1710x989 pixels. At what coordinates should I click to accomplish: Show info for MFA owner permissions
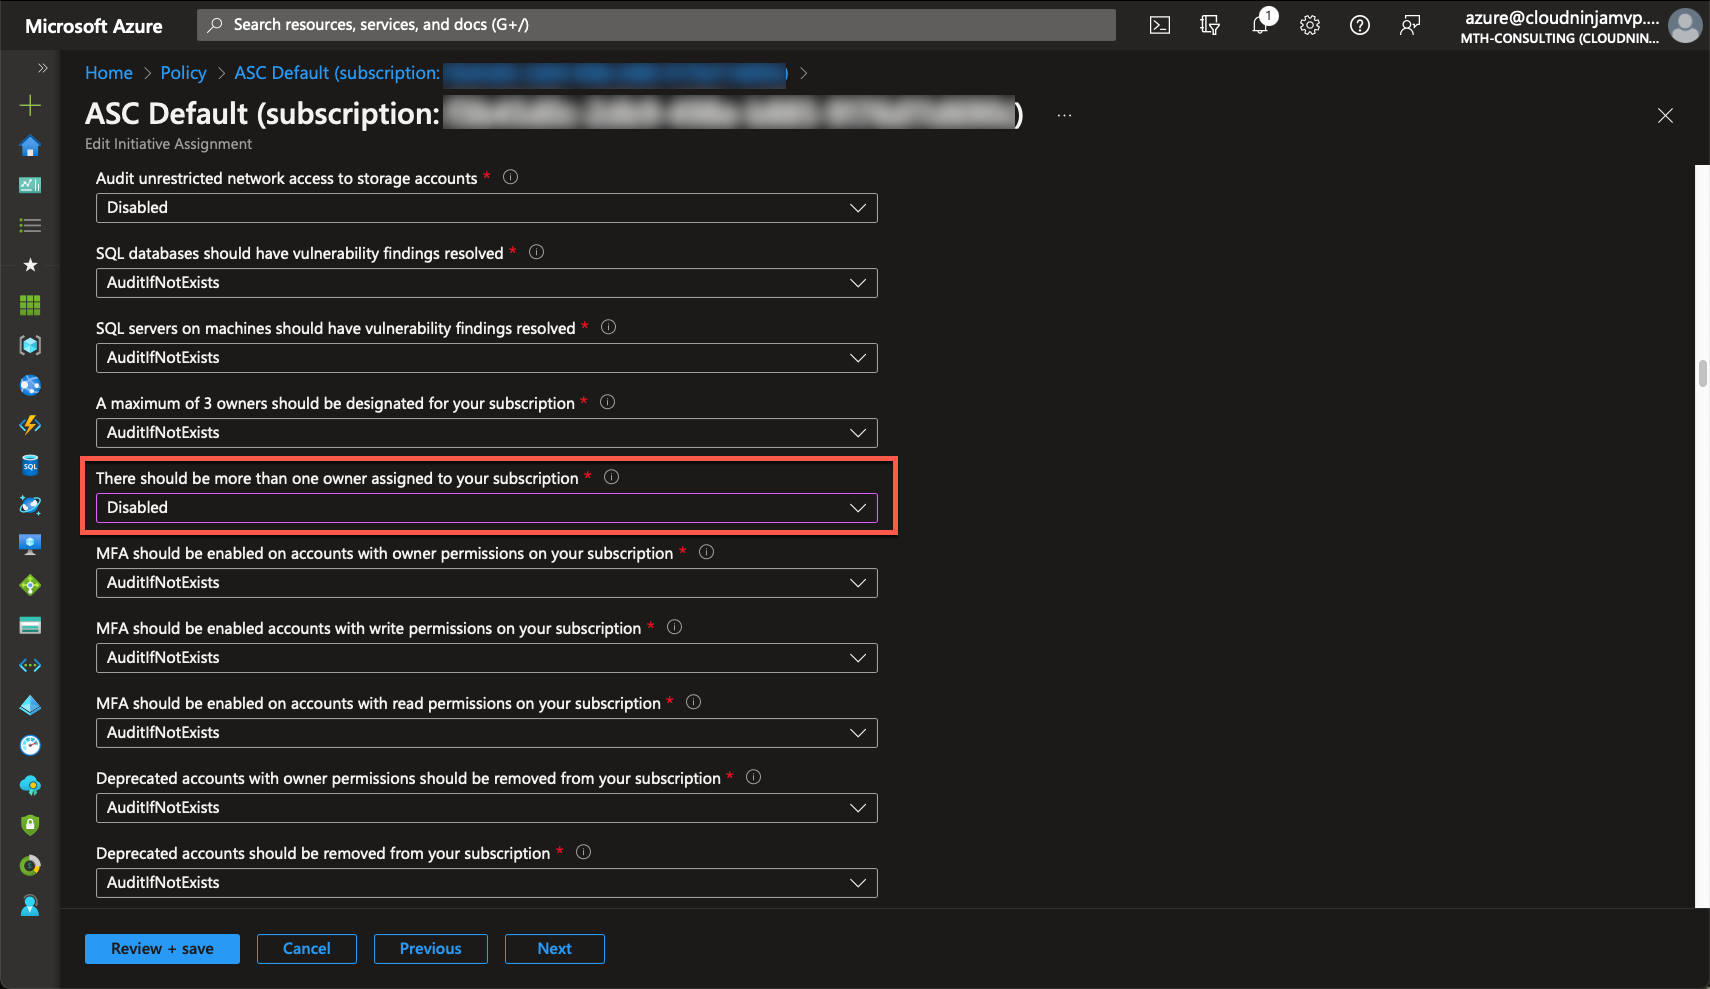(x=706, y=552)
